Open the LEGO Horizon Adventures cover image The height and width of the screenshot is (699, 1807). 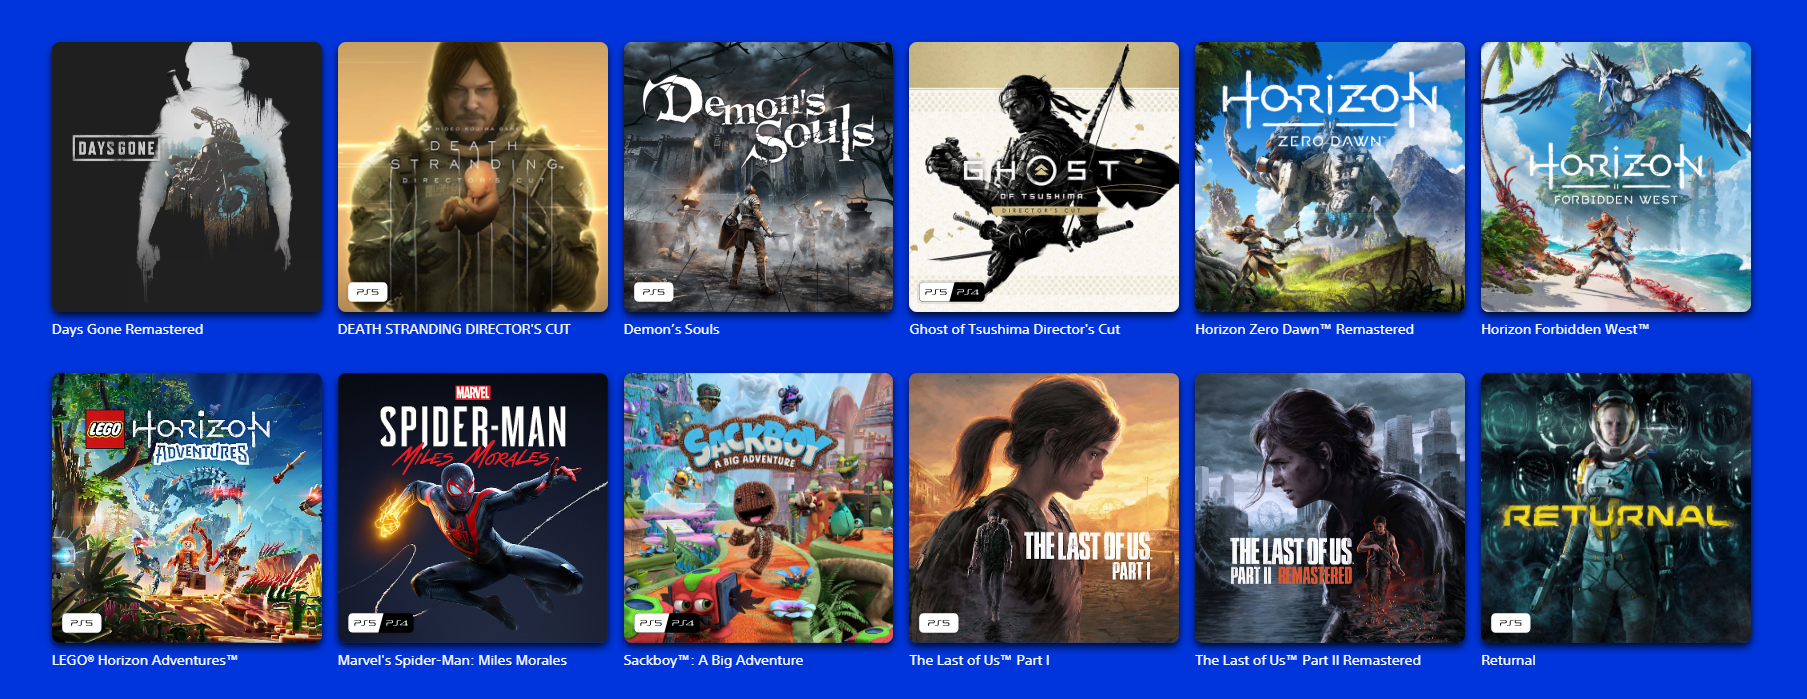pos(187,508)
